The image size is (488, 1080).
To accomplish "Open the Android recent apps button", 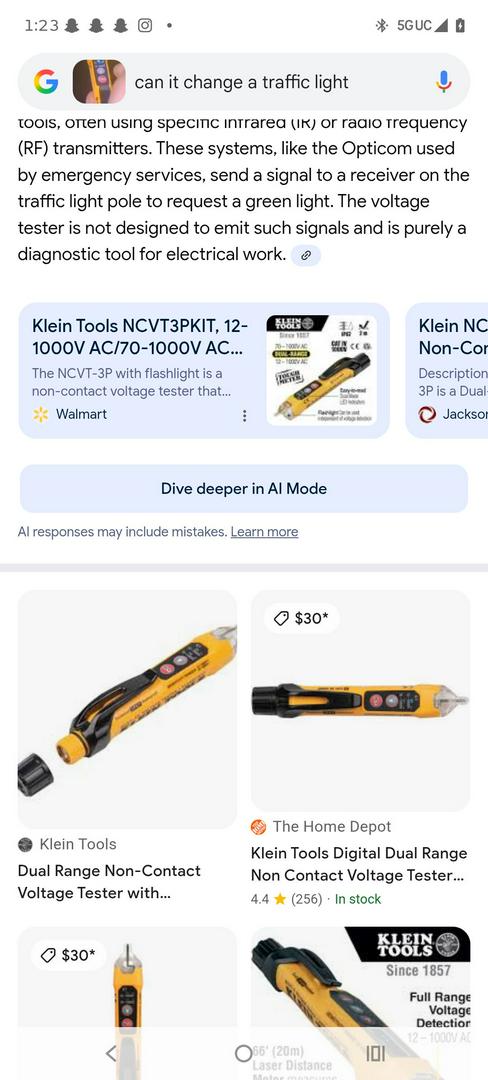I will point(375,1053).
